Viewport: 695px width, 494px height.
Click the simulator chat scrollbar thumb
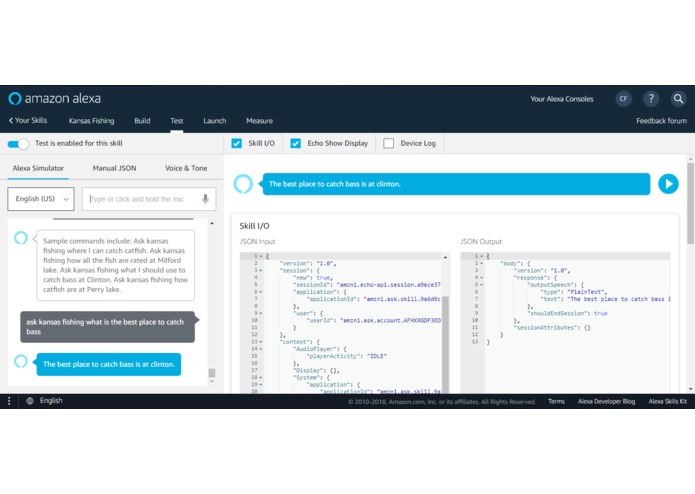pyautogui.click(x=212, y=373)
